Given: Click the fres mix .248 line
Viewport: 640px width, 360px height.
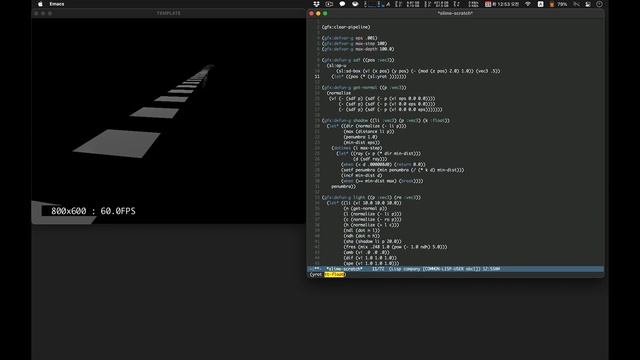Looking at the screenshot, I should pyautogui.click(x=396, y=247).
